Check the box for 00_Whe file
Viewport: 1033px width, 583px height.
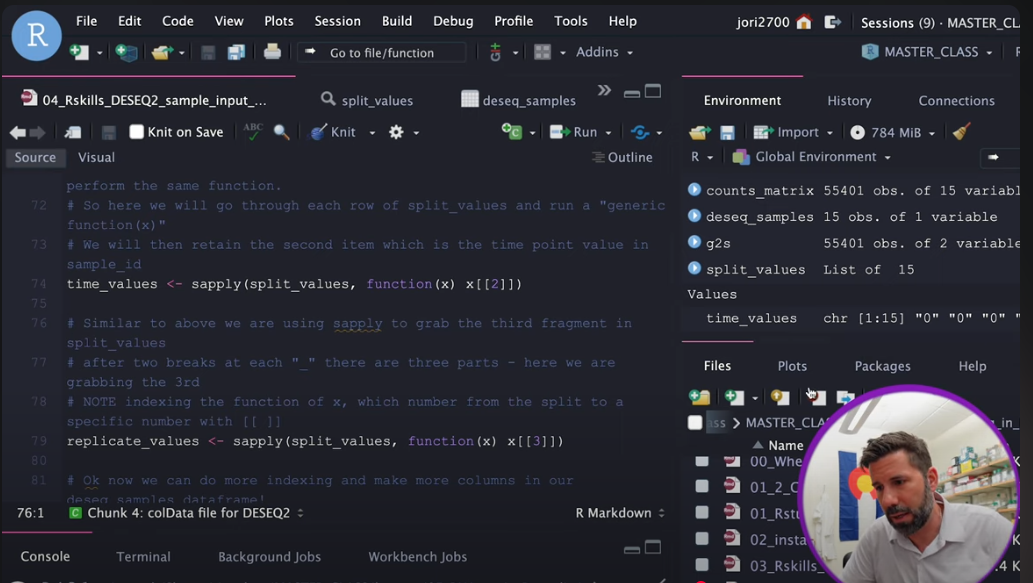(702, 461)
